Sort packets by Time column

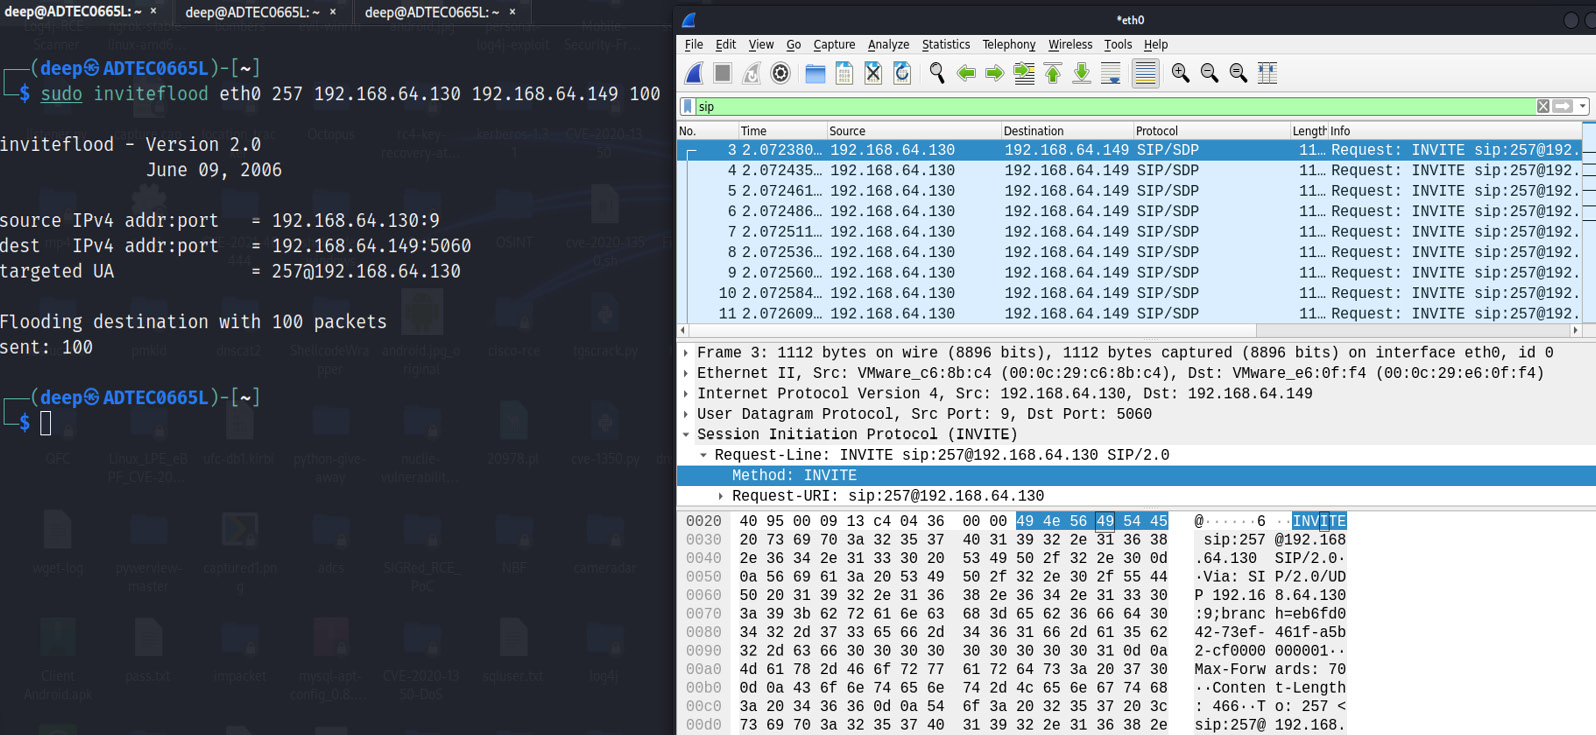[x=782, y=131]
